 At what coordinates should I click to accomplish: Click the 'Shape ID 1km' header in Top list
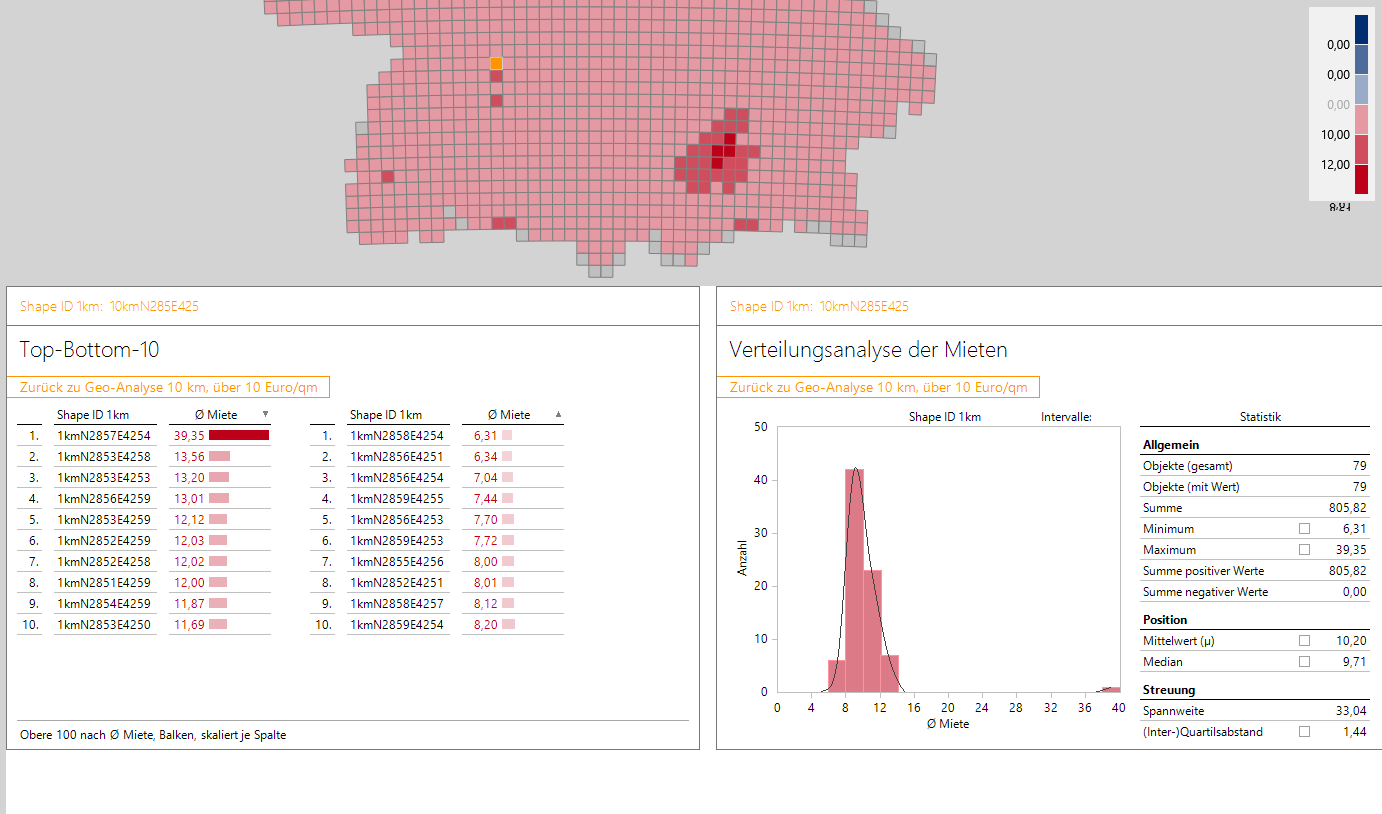point(93,415)
